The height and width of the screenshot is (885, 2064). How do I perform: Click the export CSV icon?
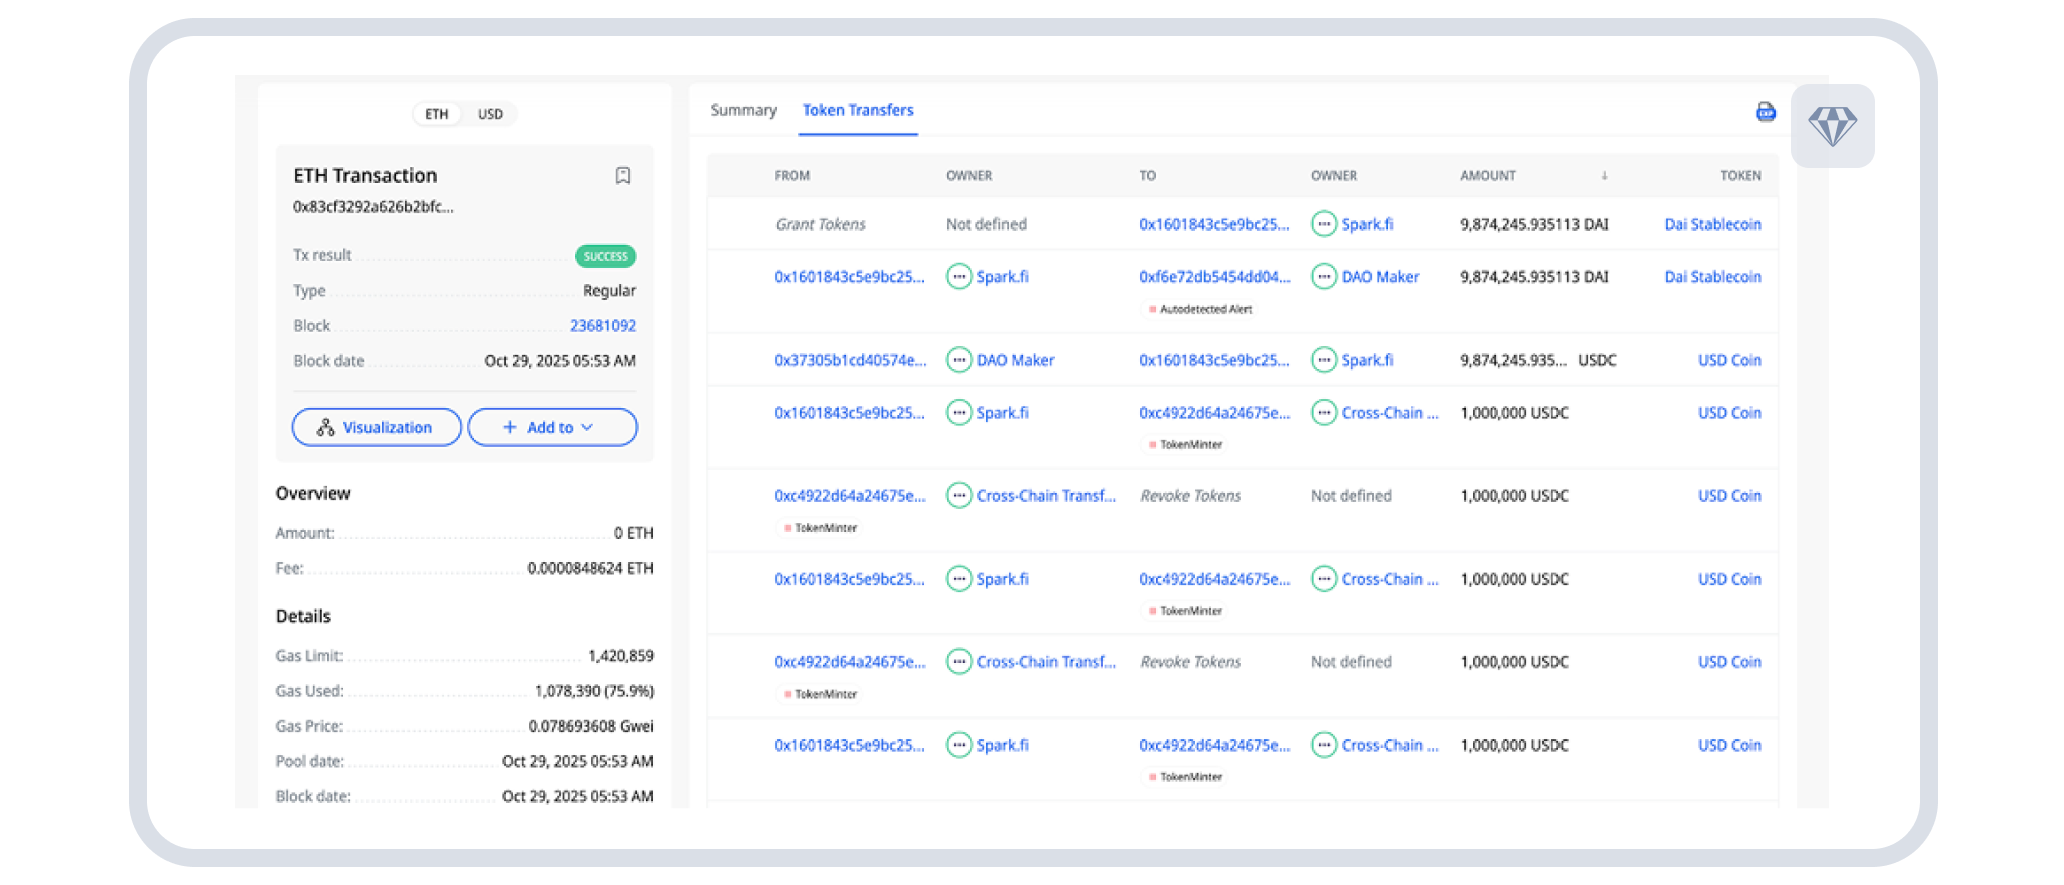point(1766,112)
